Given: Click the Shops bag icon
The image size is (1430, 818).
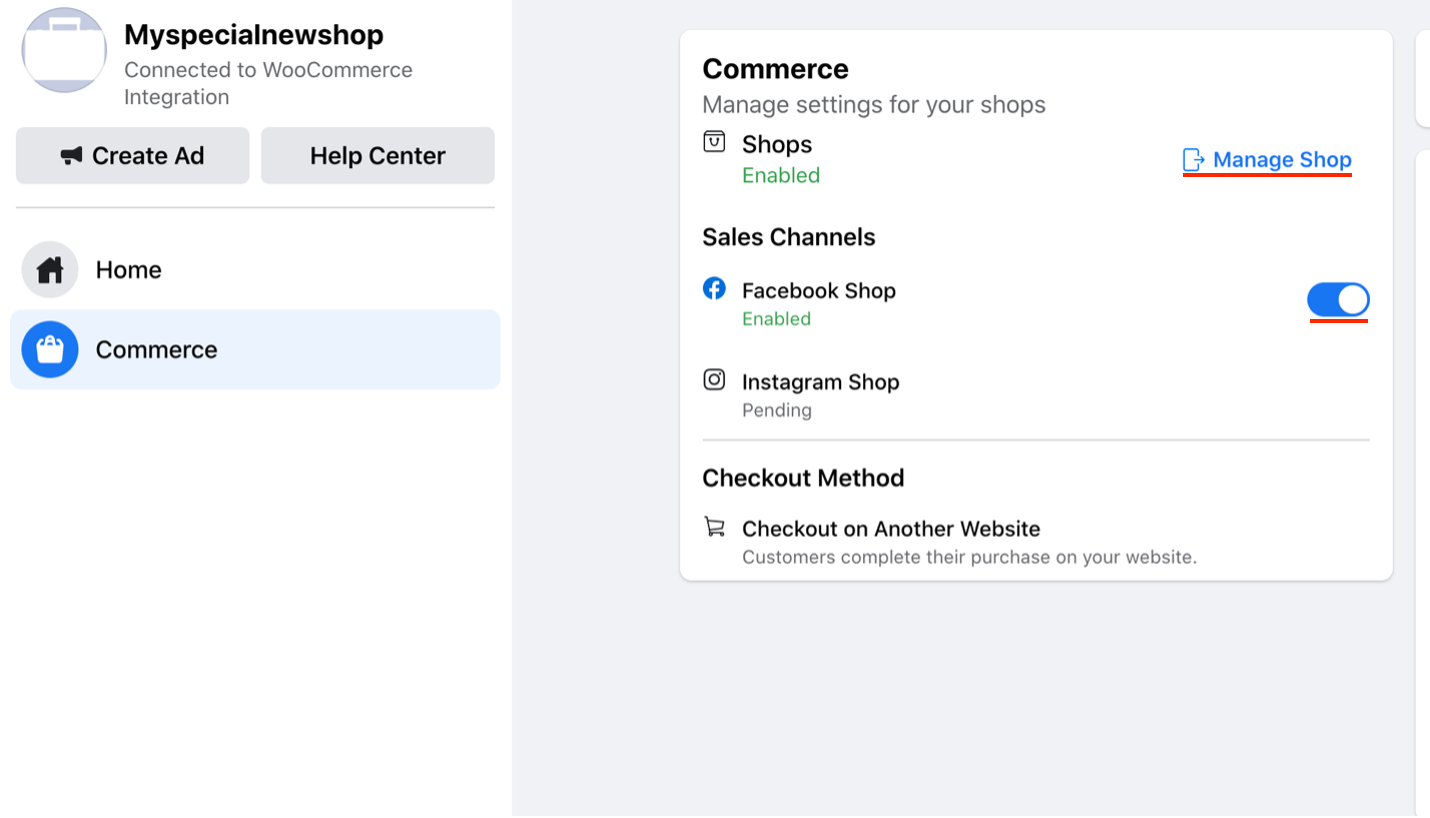Looking at the screenshot, I should tap(714, 141).
